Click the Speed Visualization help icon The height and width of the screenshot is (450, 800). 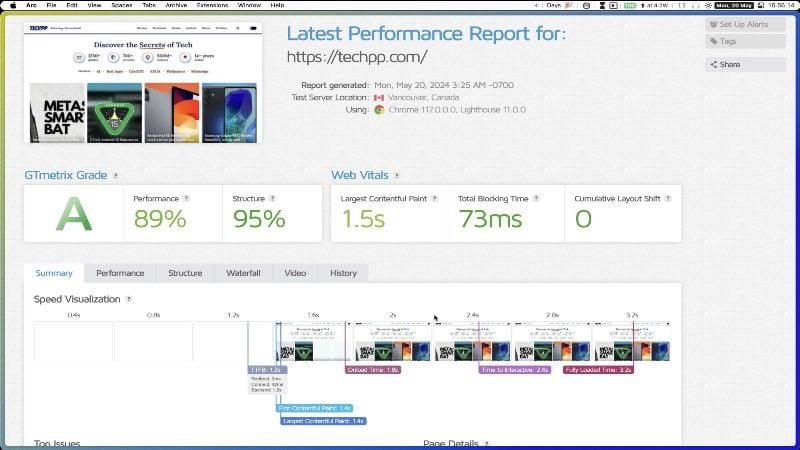coord(129,299)
